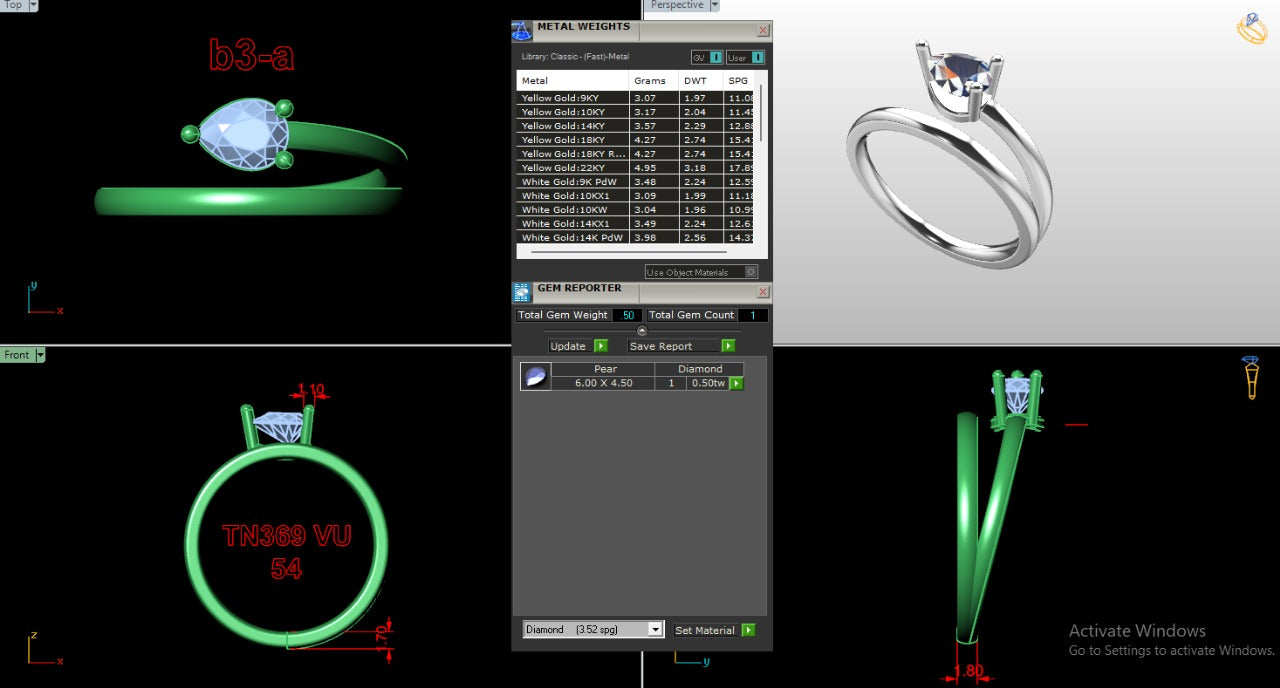Viewport: 1280px width, 688px height.
Task: Click the Total Gem Count value field
Action: point(753,315)
